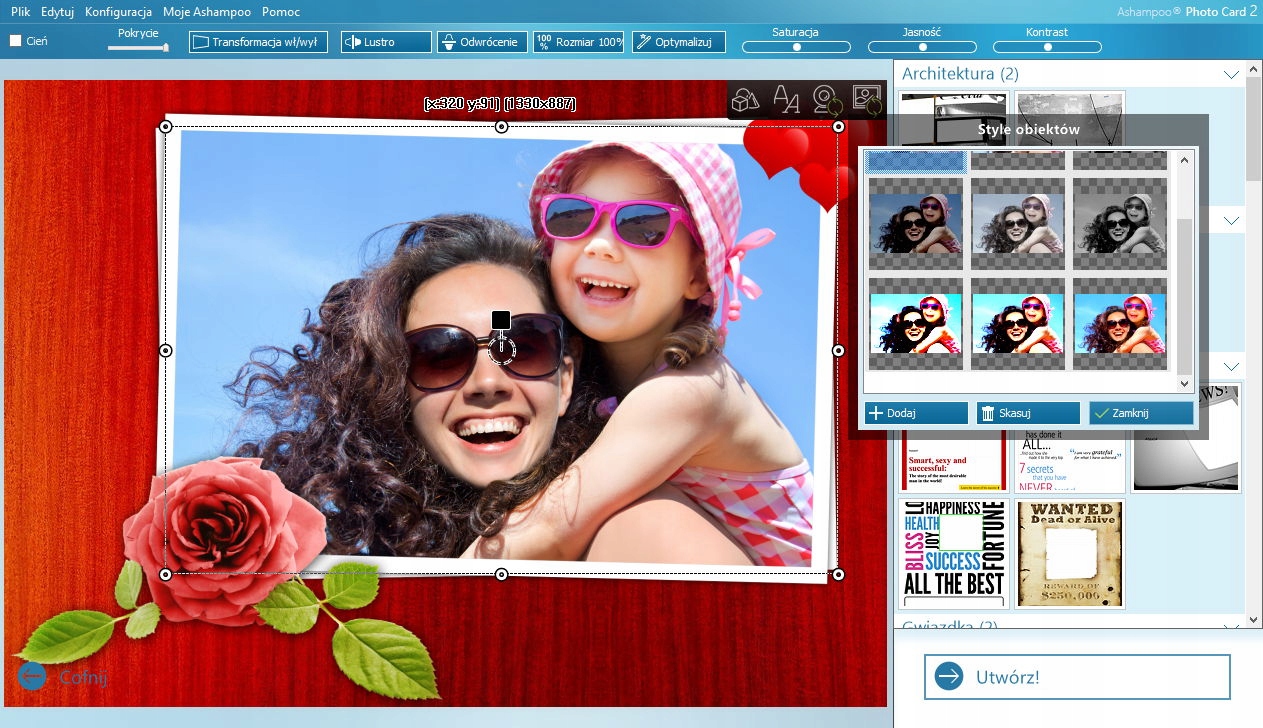This screenshot has width=1263, height=728.
Task: Click the bottom-middle resize handle of photo
Action: pyautogui.click(x=502, y=574)
